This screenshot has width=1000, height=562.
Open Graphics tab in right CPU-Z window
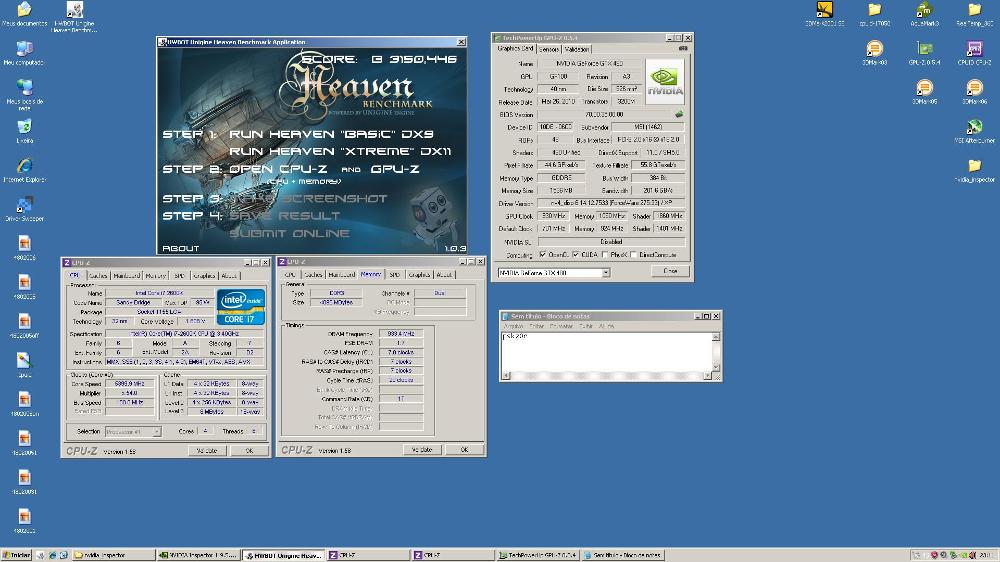point(419,274)
